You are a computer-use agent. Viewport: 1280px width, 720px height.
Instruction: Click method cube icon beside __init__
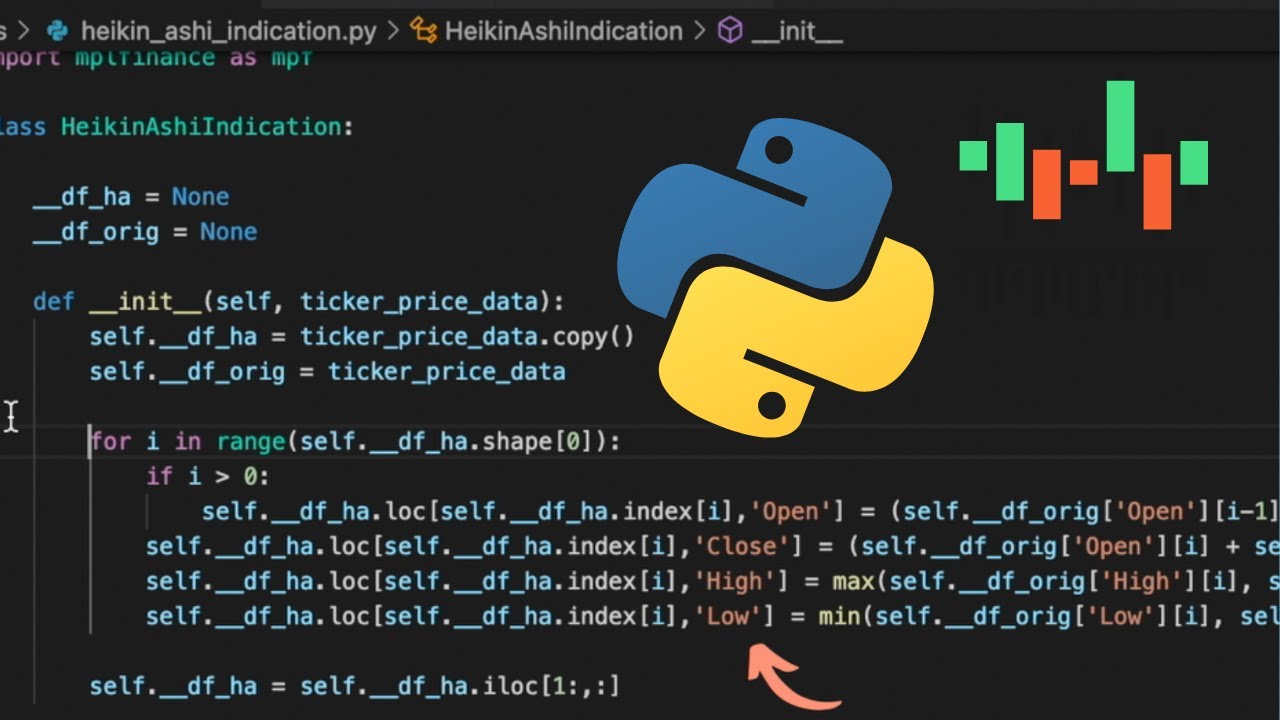(731, 31)
